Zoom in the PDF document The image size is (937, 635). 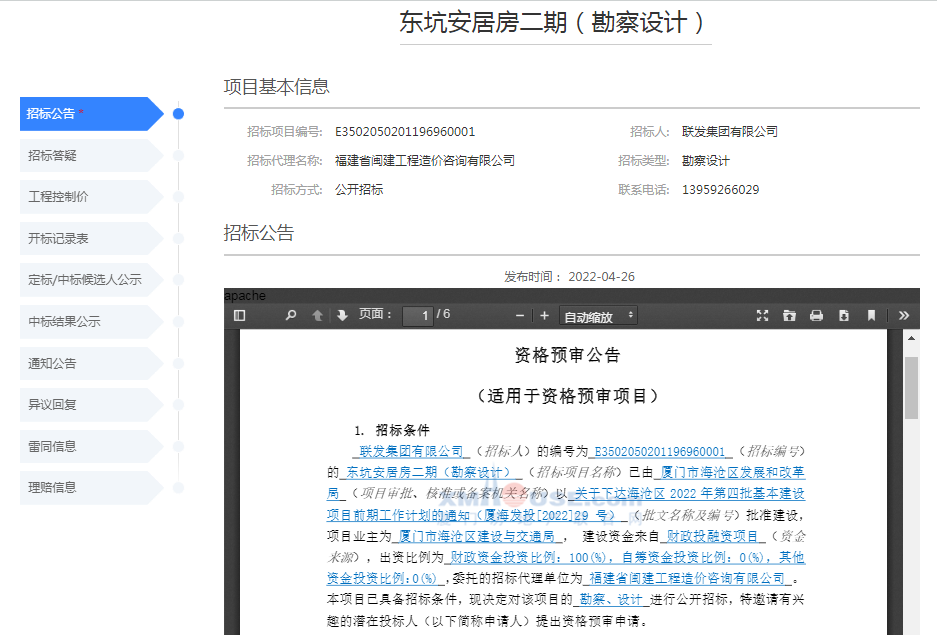point(544,315)
